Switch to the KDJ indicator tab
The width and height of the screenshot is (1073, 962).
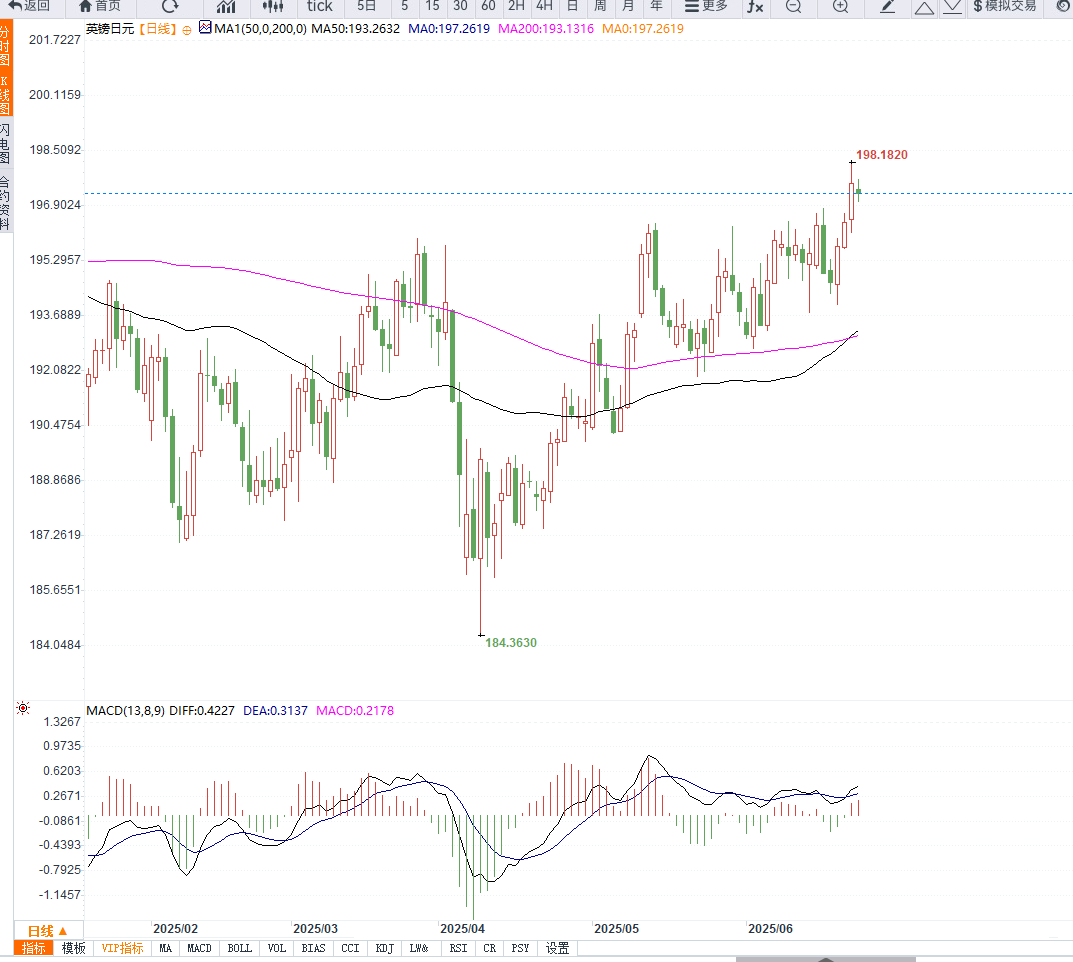tap(384, 948)
